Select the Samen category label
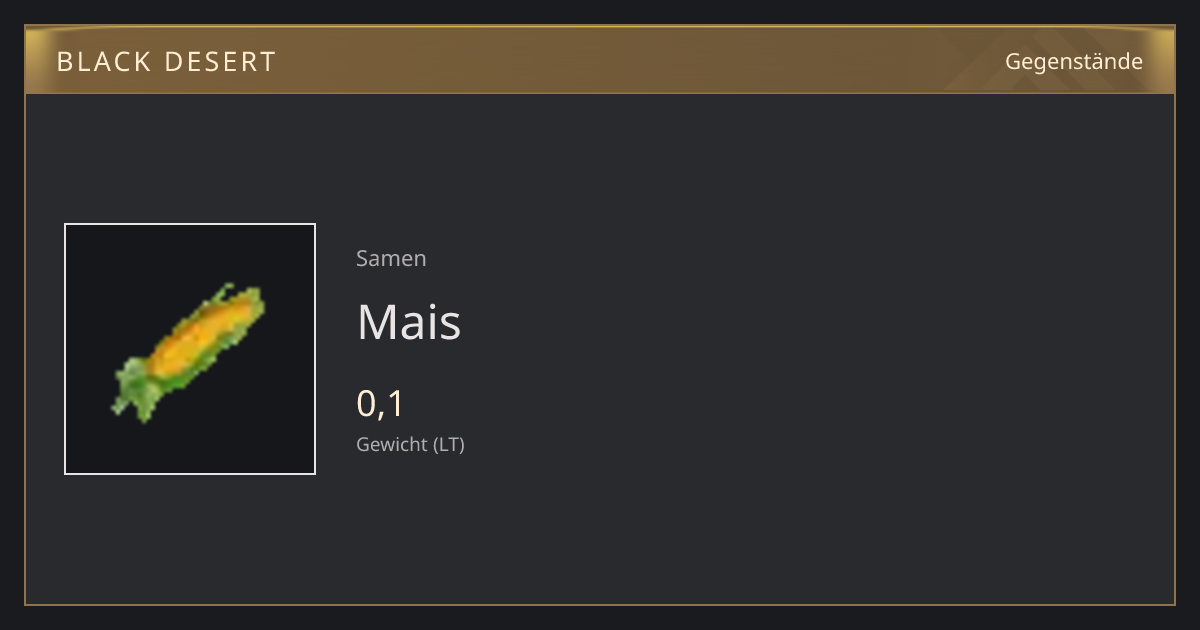Viewport: 1200px width, 630px height. 391,258
